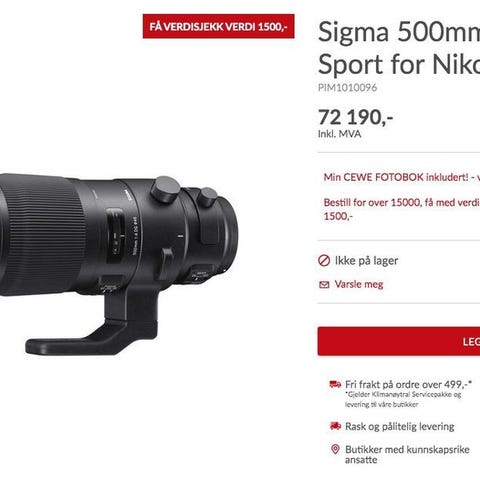Click the Inkl. MVA label
The width and height of the screenshot is (480, 480).
click(x=339, y=134)
